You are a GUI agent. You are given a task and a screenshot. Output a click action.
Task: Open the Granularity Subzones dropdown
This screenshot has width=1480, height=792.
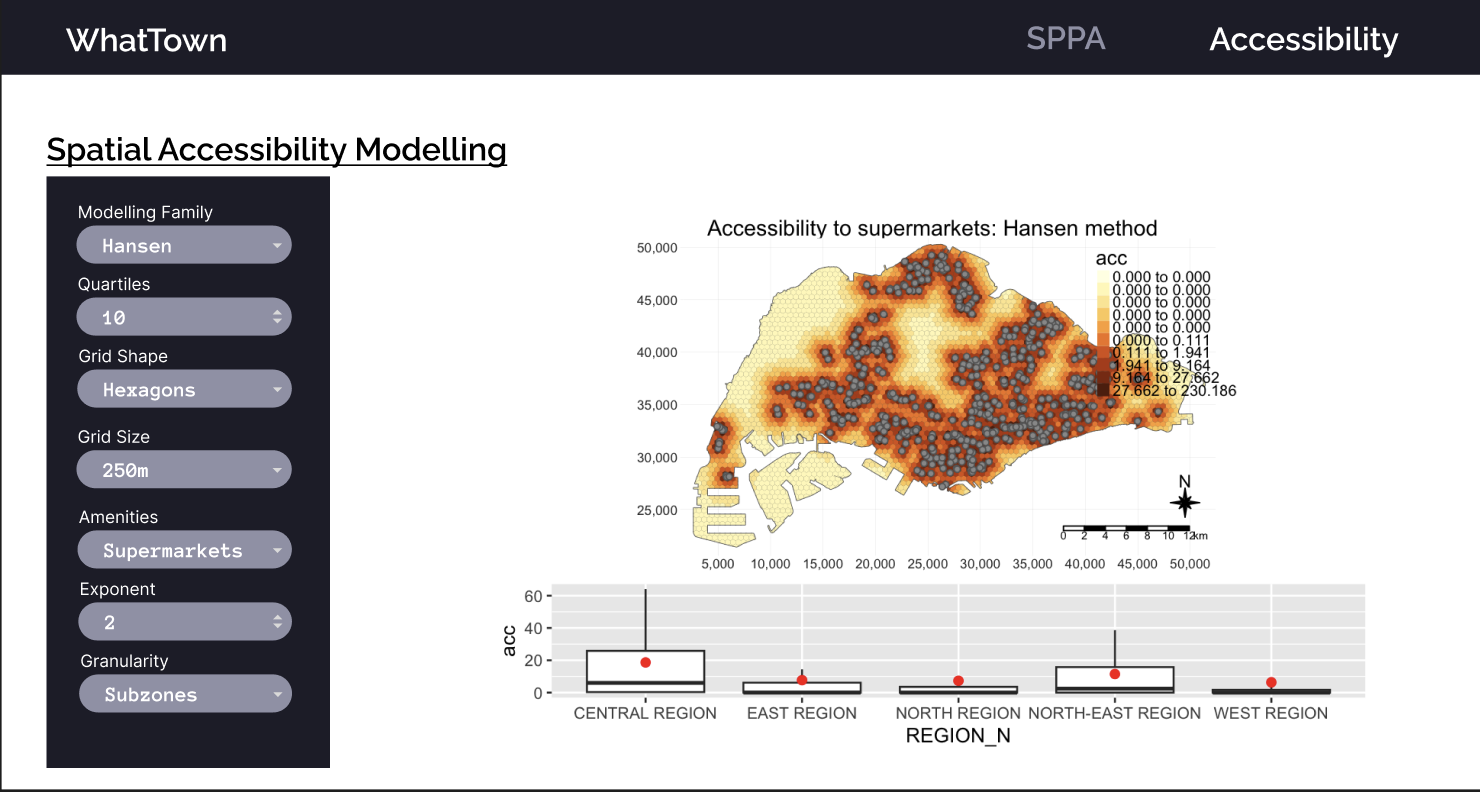184,694
